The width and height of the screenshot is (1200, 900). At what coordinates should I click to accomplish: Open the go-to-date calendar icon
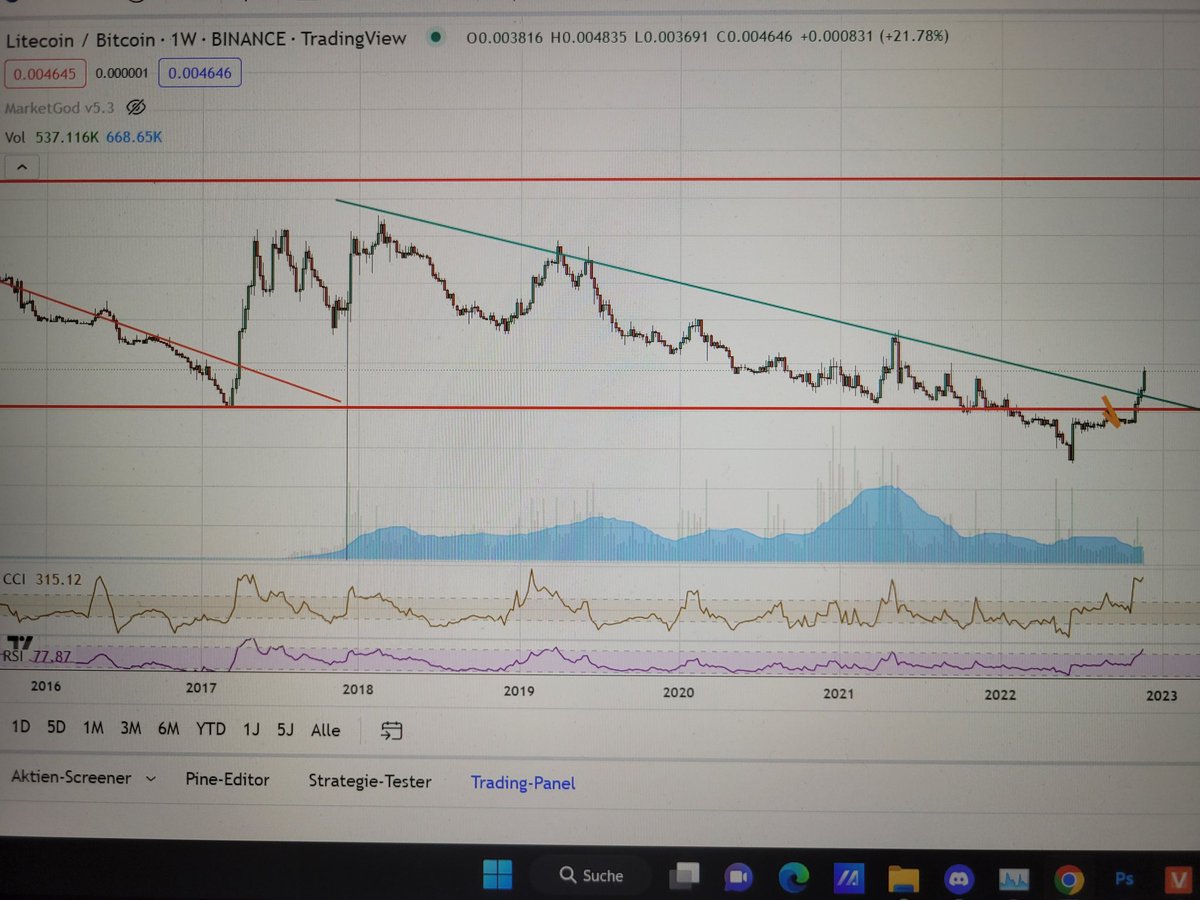point(391,731)
